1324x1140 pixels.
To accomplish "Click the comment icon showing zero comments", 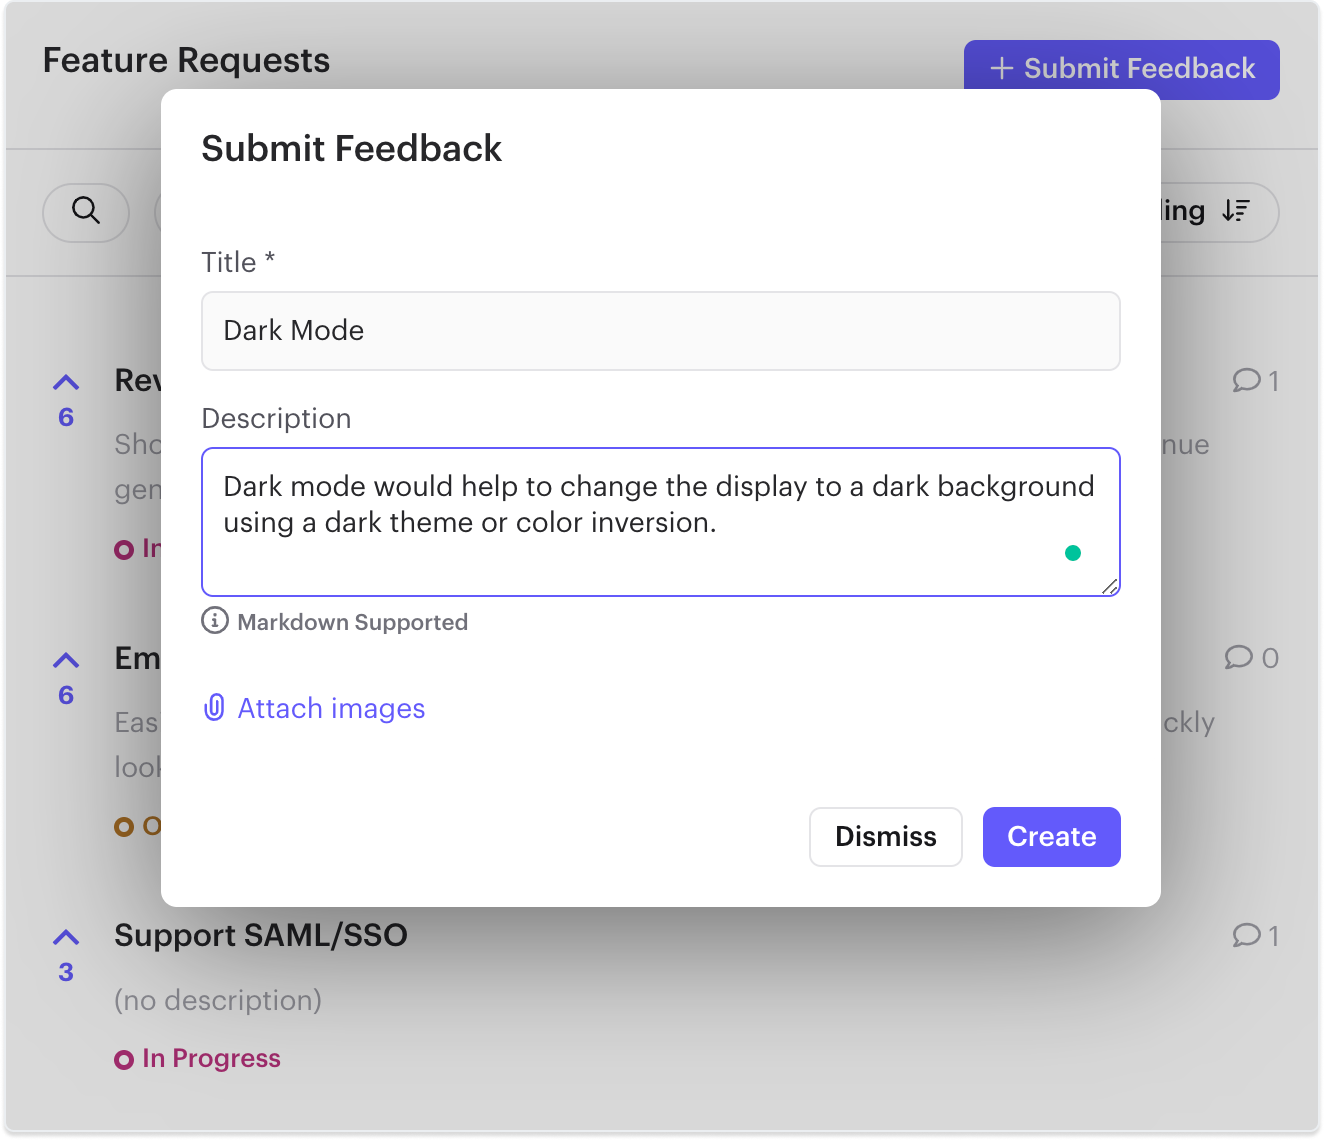I will [x=1240, y=658].
